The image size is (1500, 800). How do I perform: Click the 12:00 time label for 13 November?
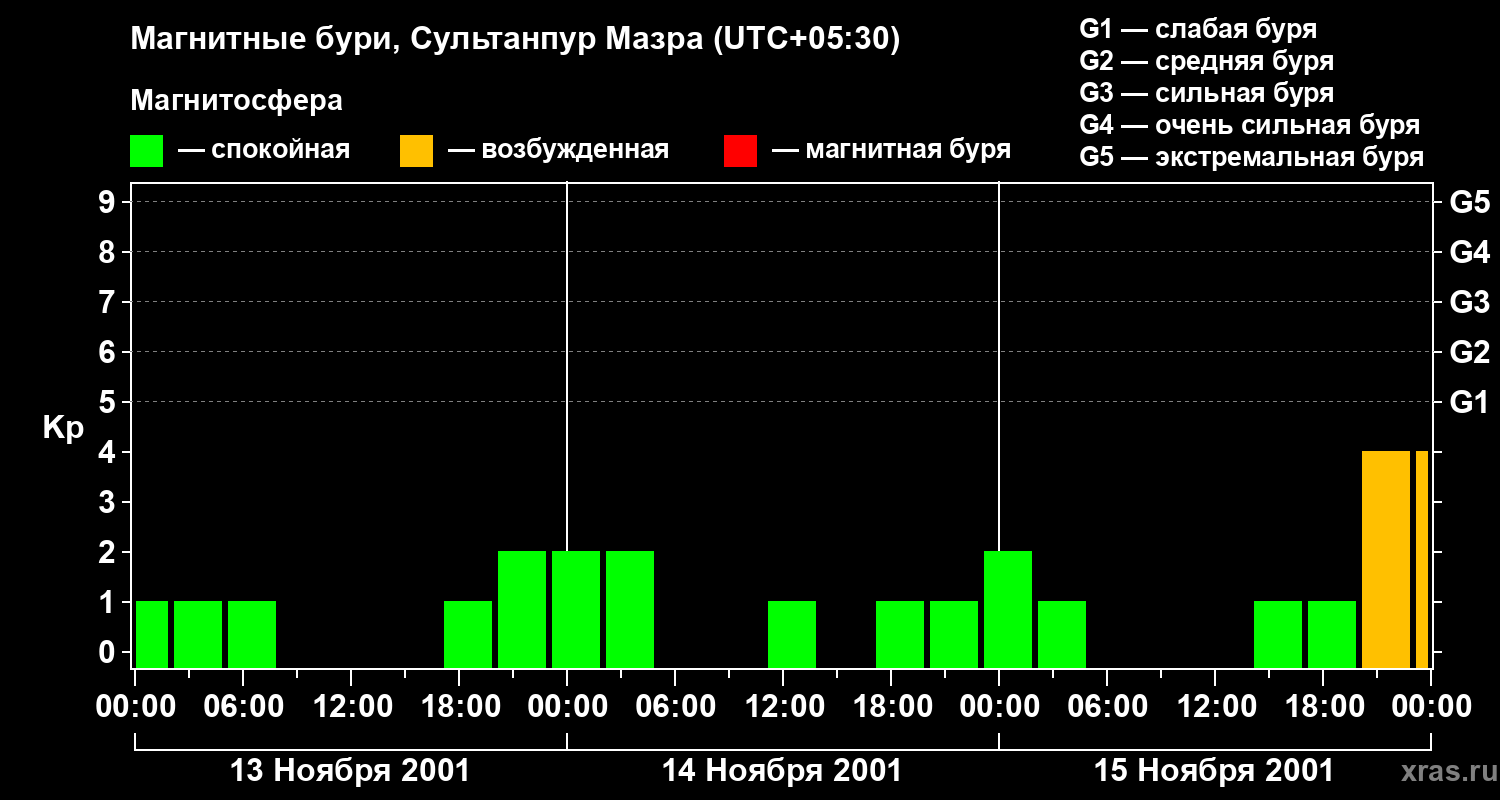pos(351,707)
